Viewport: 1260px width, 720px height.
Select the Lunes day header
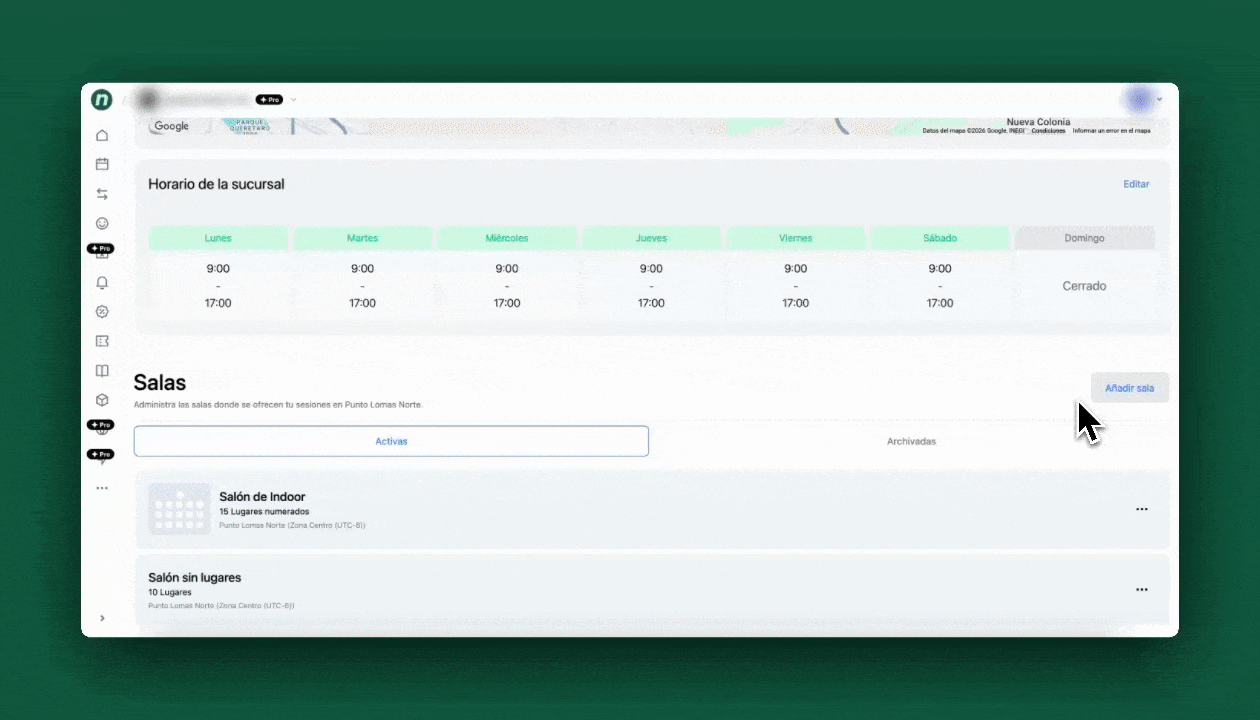tap(218, 238)
